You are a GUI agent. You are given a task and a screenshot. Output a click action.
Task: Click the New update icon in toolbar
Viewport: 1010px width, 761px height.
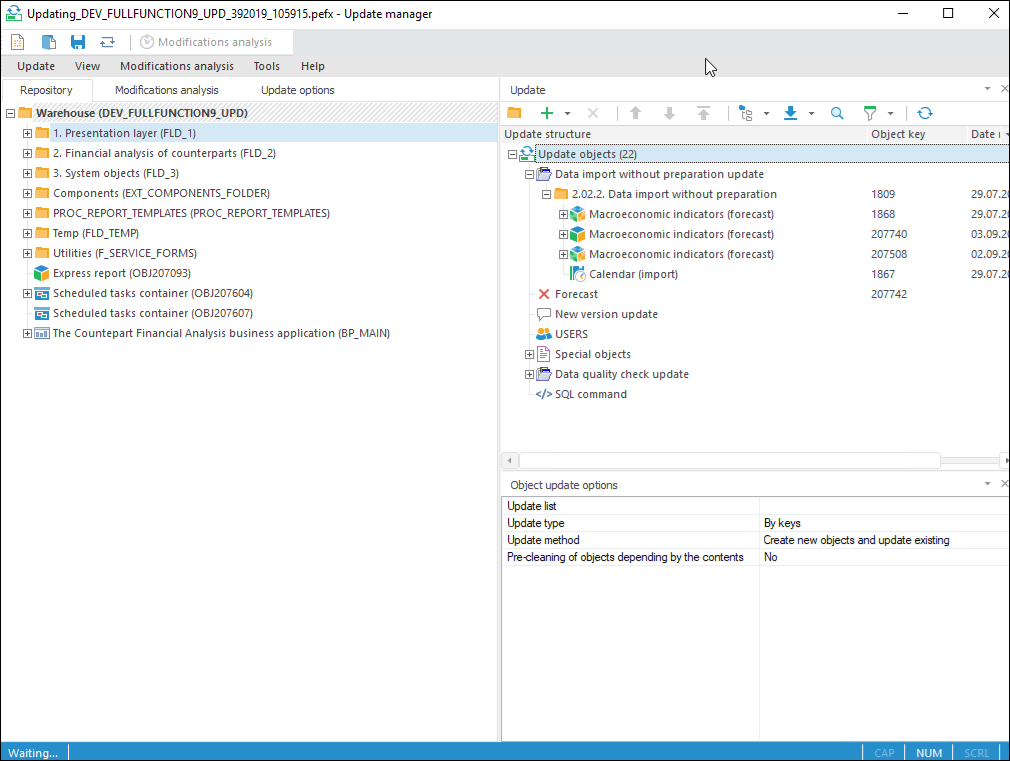(18, 42)
